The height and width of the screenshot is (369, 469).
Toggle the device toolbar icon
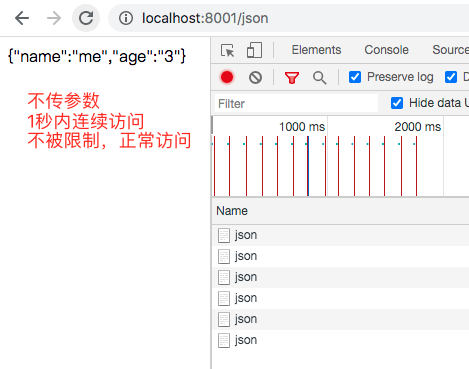coord(254,50)
